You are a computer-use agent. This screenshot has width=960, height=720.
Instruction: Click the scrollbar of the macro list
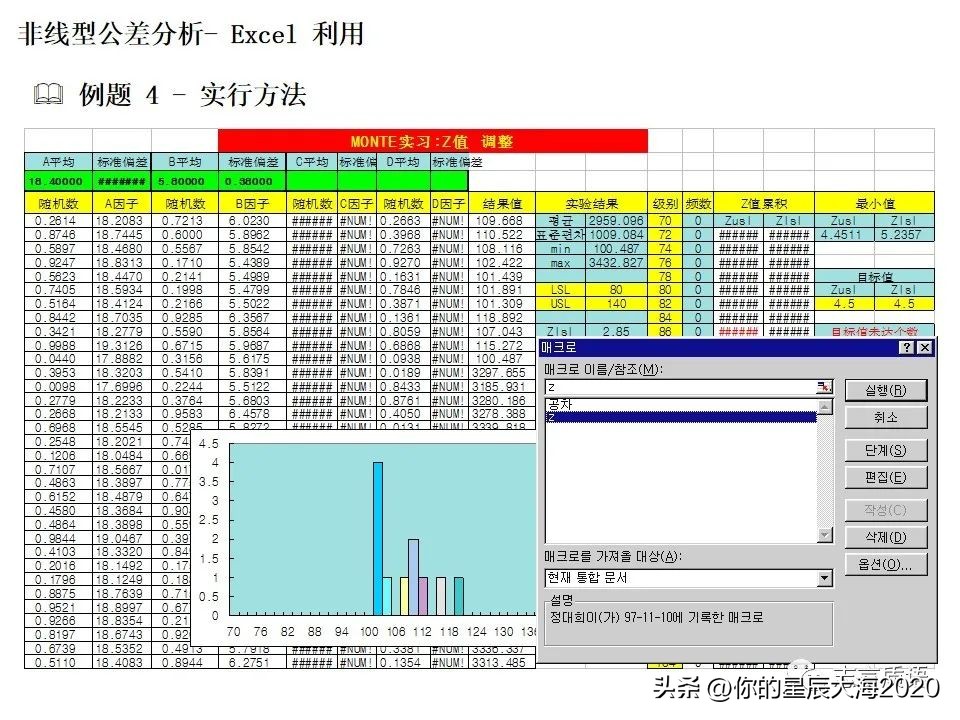tap(824, 470)
